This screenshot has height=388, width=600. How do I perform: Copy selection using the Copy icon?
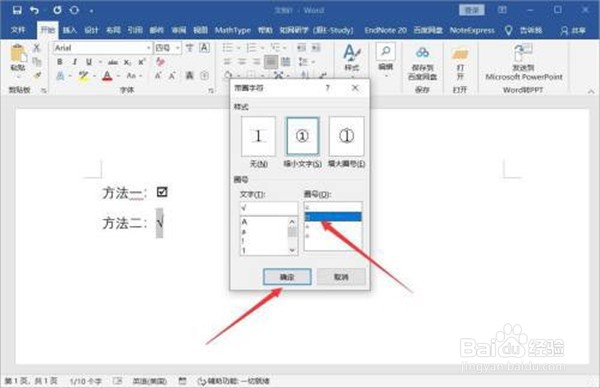click(37, 61)
